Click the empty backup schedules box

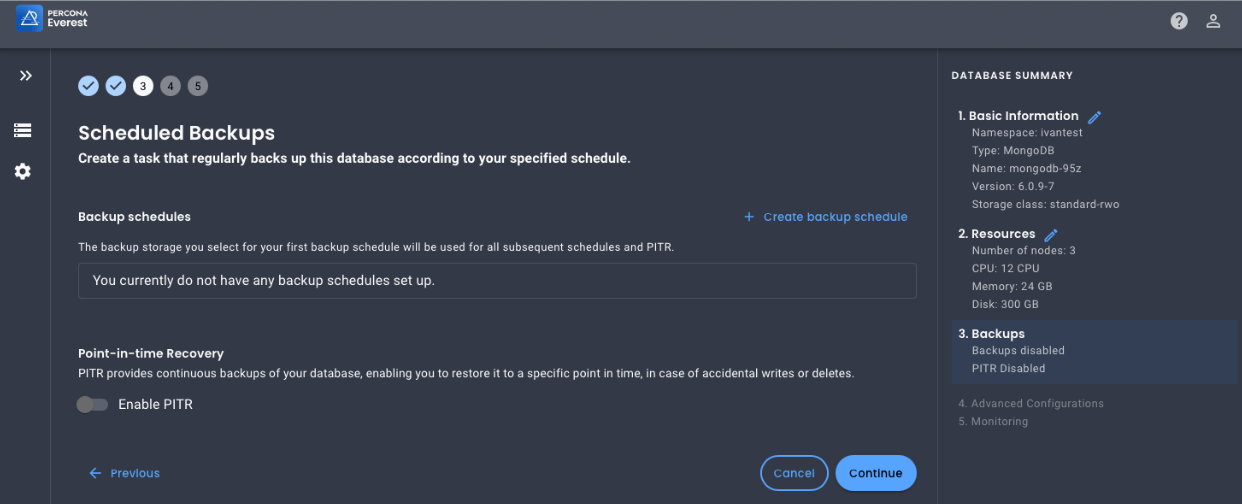tap(497, 281)
